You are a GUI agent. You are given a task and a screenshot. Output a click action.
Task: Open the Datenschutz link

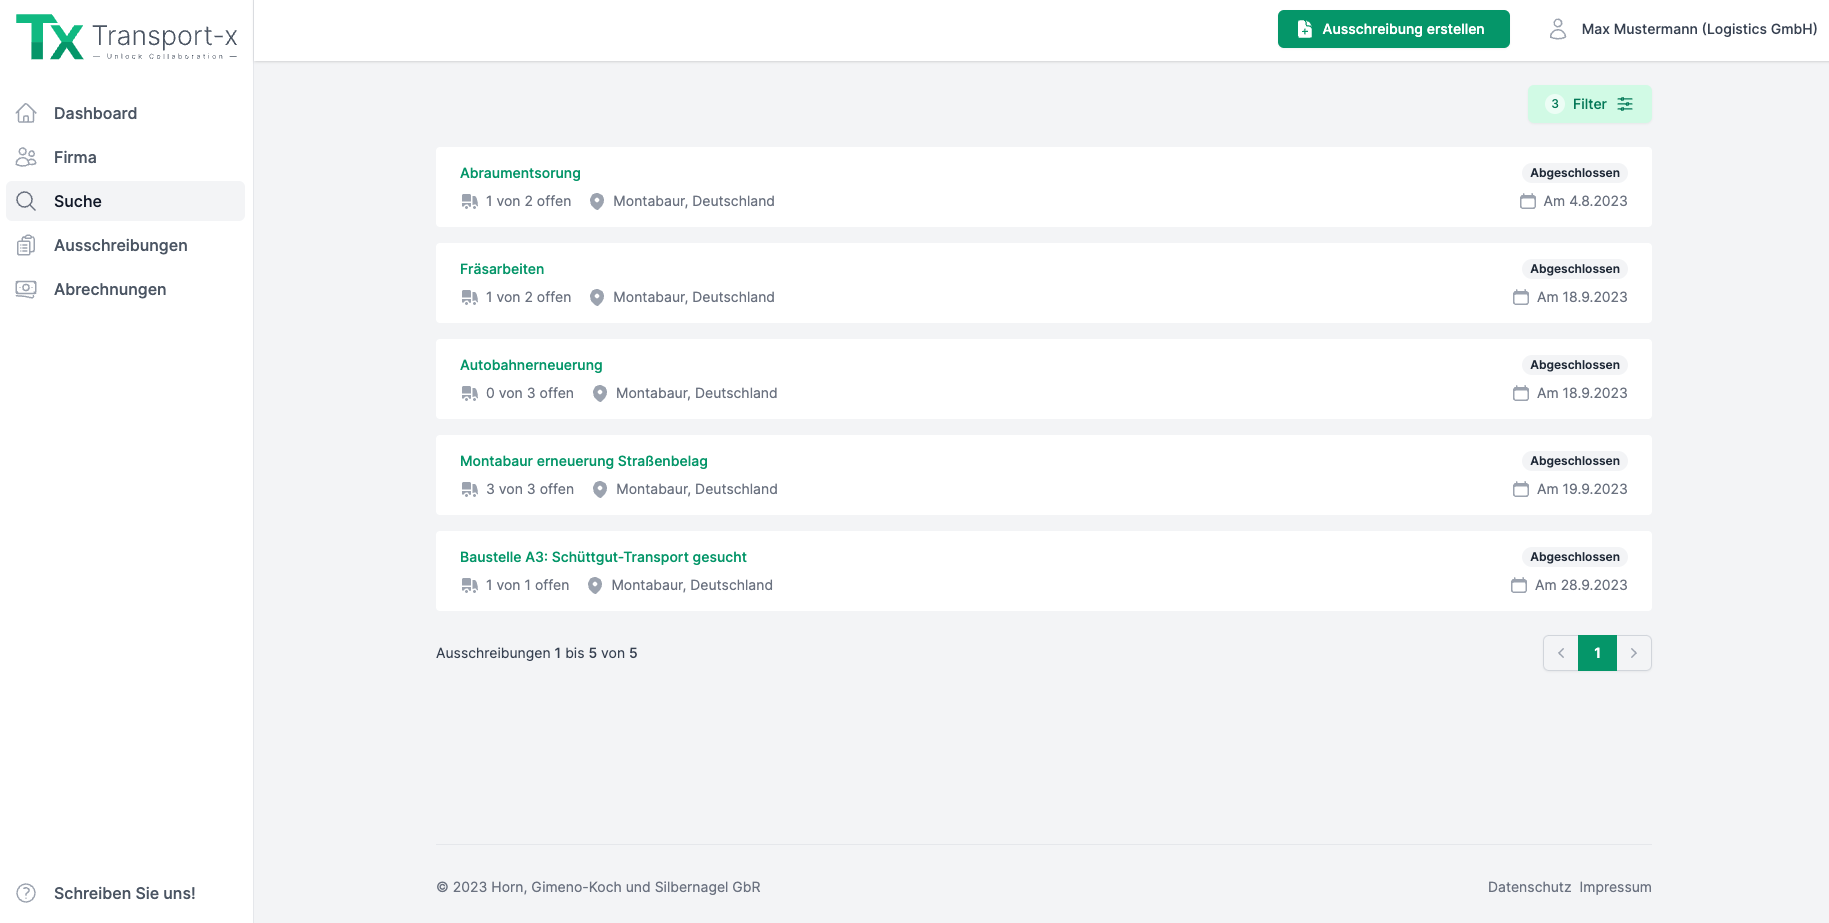[x=1529, y=887]
